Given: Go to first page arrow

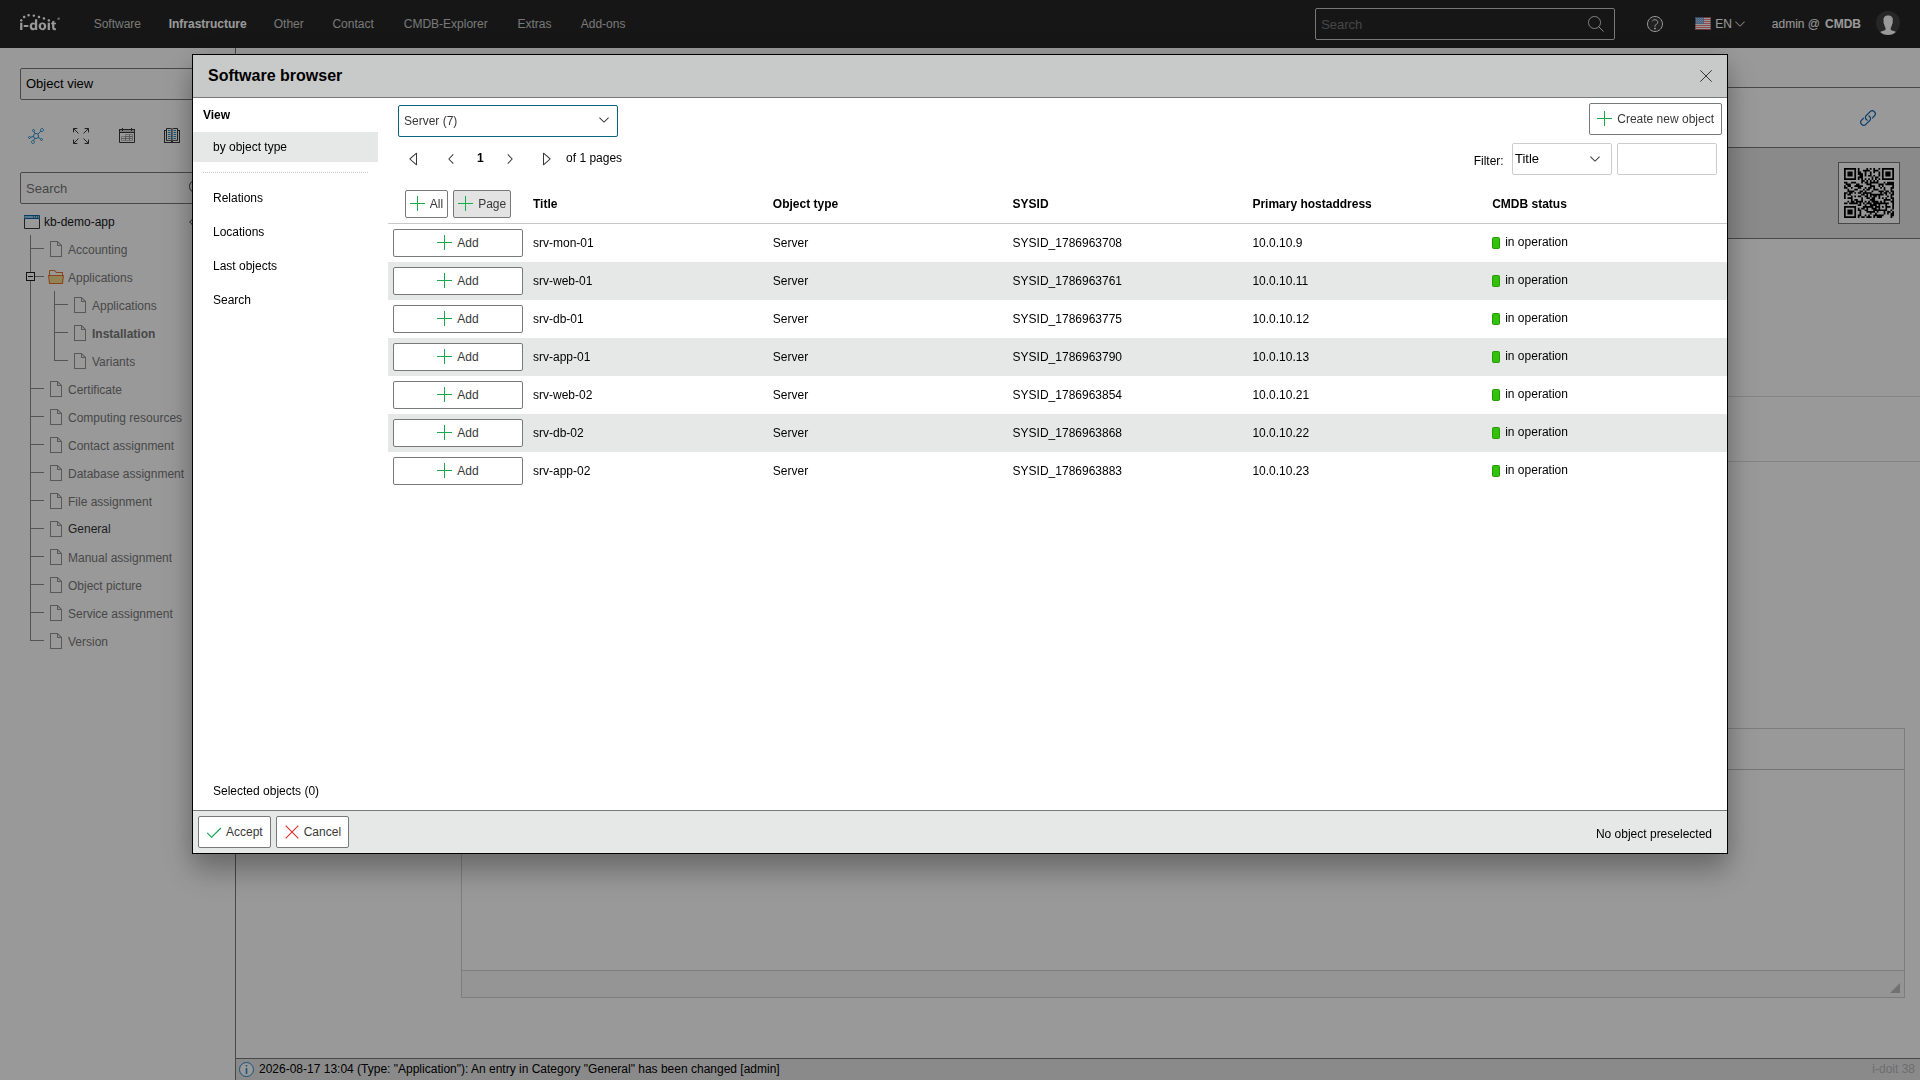Looking at the screenshot, I should pyautogui.click(x=413, y=159).
